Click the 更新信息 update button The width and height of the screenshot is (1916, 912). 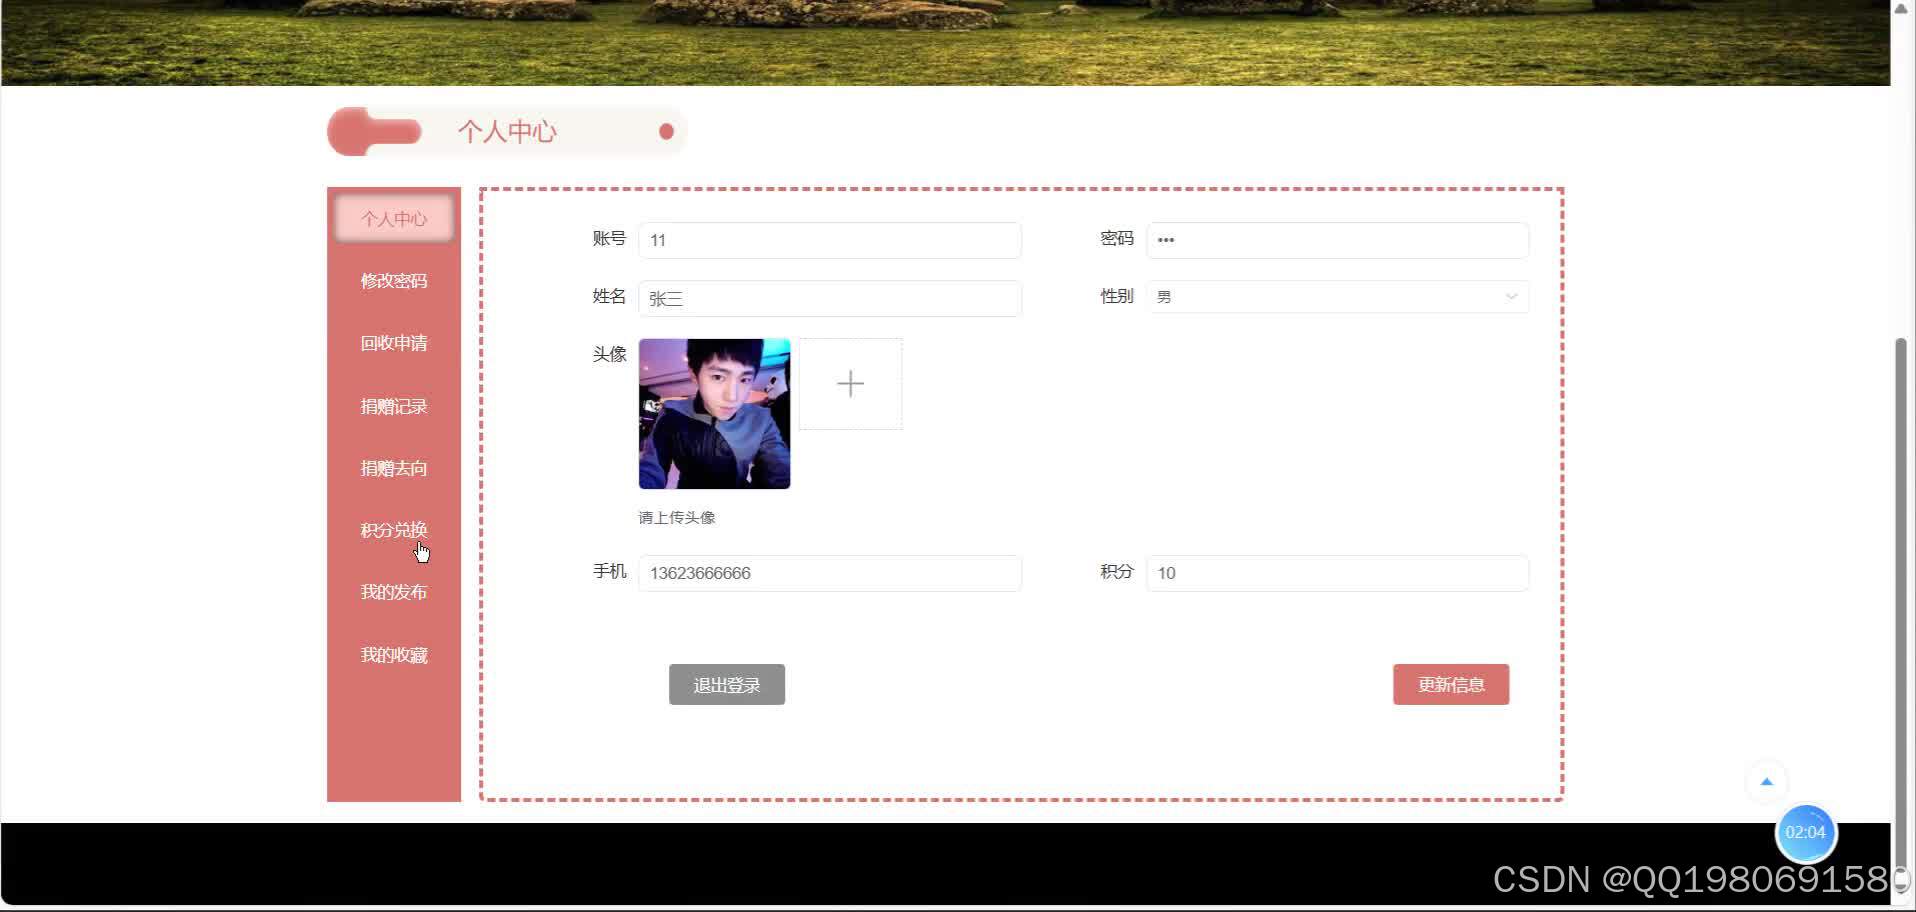1451,685
